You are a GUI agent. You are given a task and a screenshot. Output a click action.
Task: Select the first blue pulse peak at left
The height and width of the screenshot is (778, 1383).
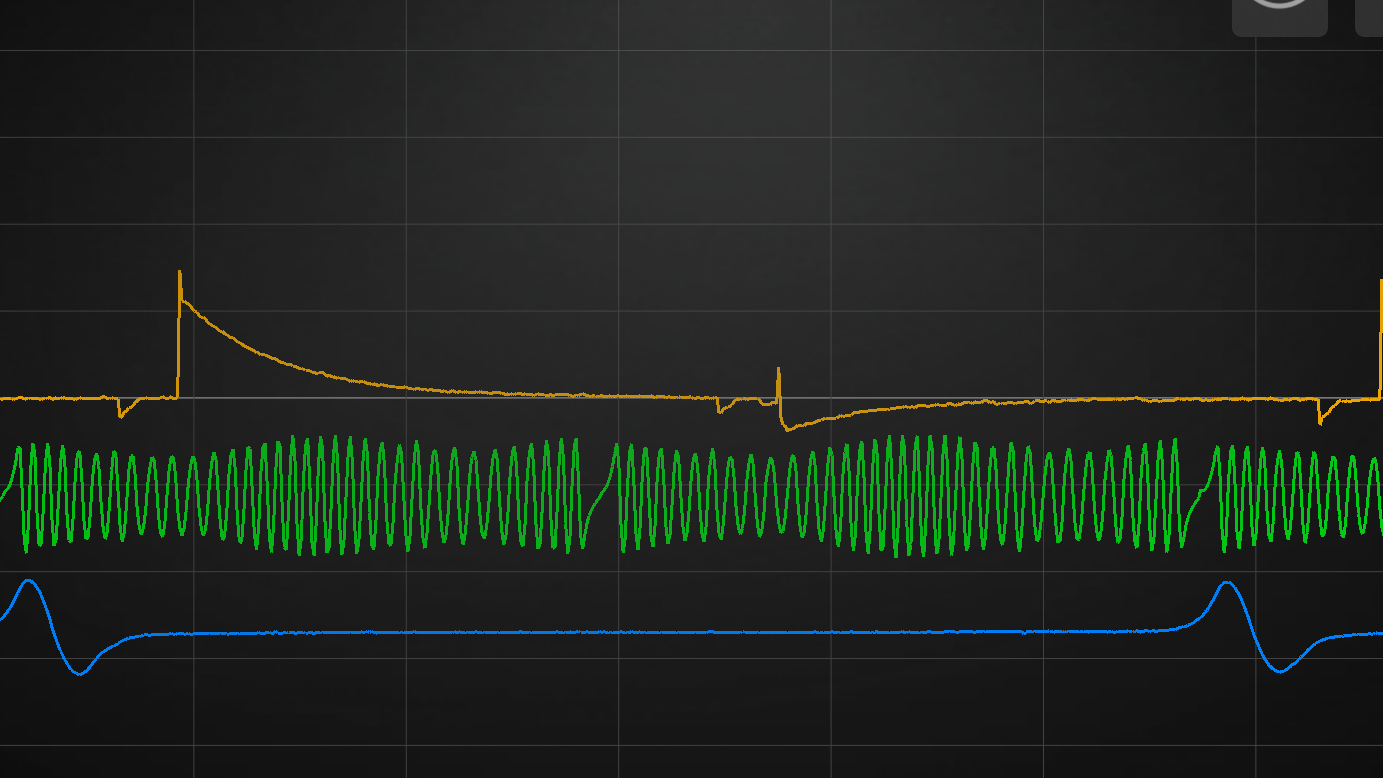(29, 581)
